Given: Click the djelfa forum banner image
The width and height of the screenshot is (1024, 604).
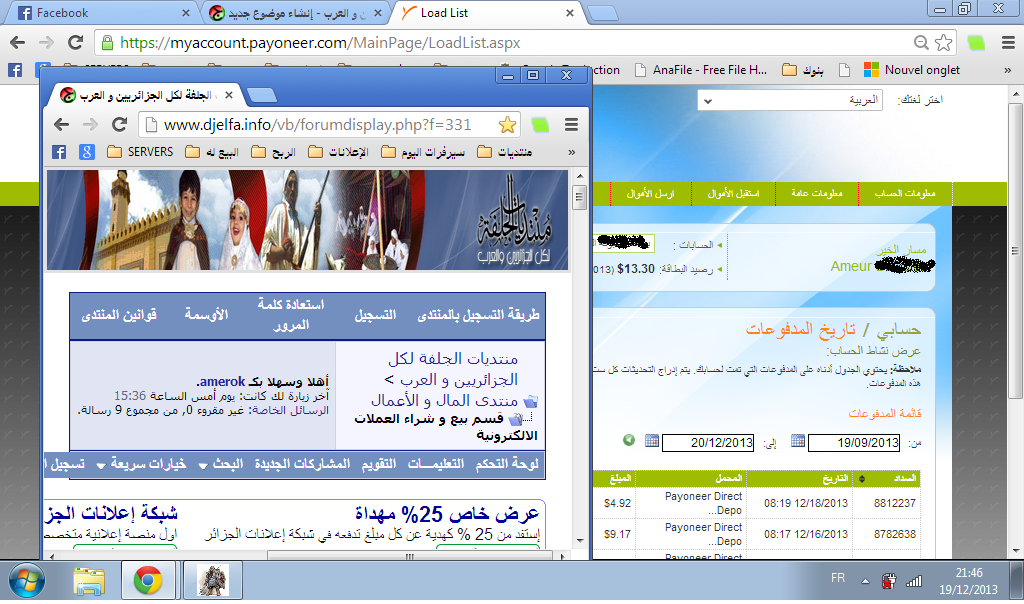Looking at the screenshot, I should 308,220.
